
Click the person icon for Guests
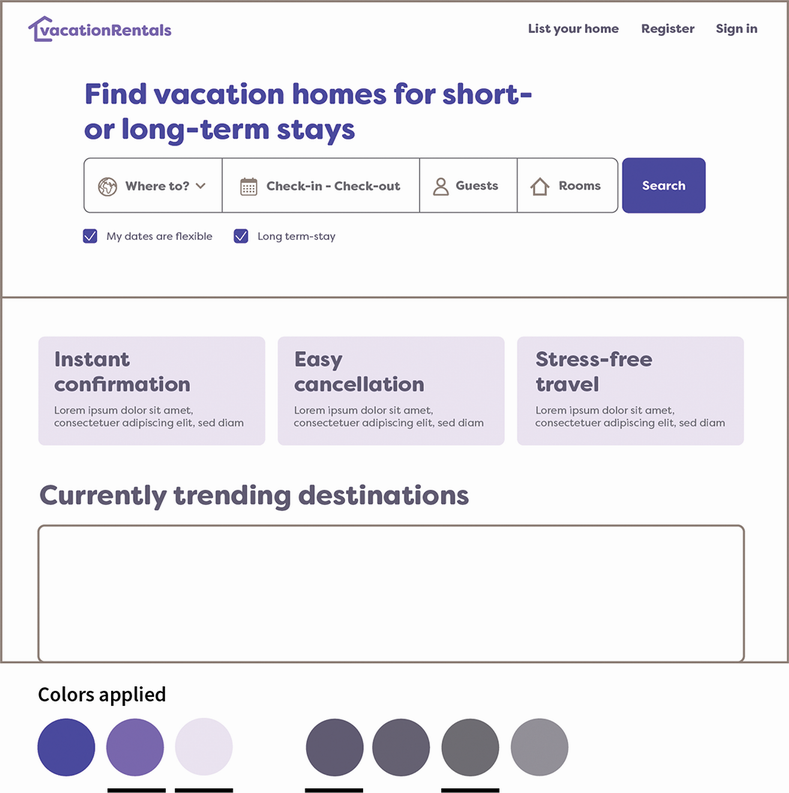[441, 186]
